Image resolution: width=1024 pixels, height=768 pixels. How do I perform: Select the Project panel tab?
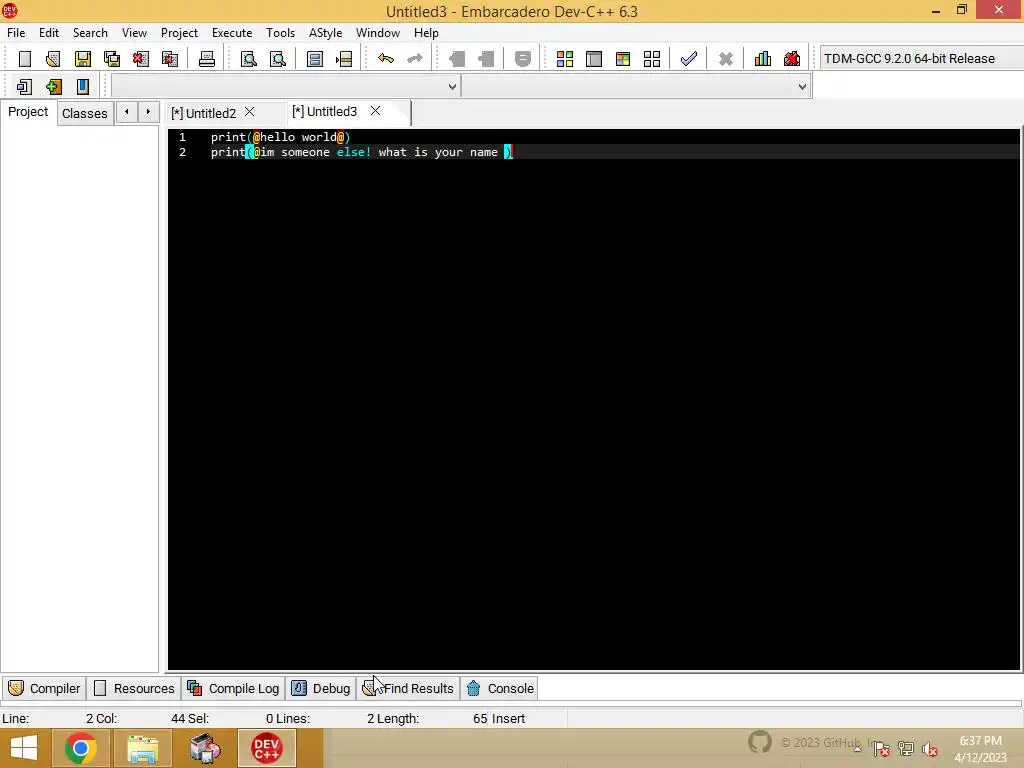28,112
